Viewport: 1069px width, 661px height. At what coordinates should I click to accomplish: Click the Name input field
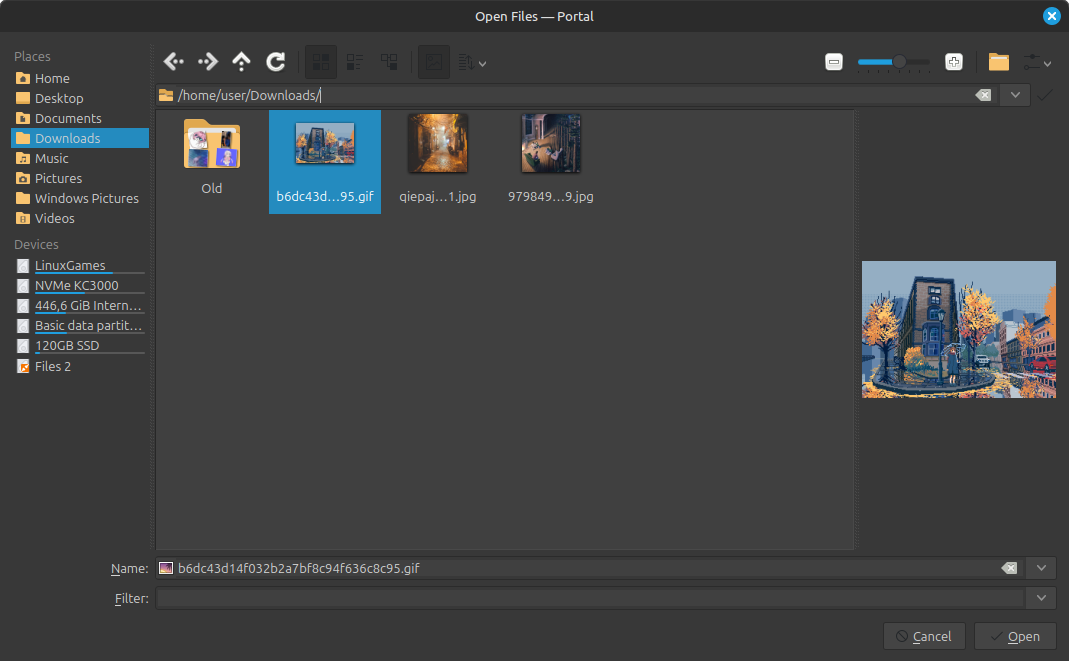click(588, 568)
